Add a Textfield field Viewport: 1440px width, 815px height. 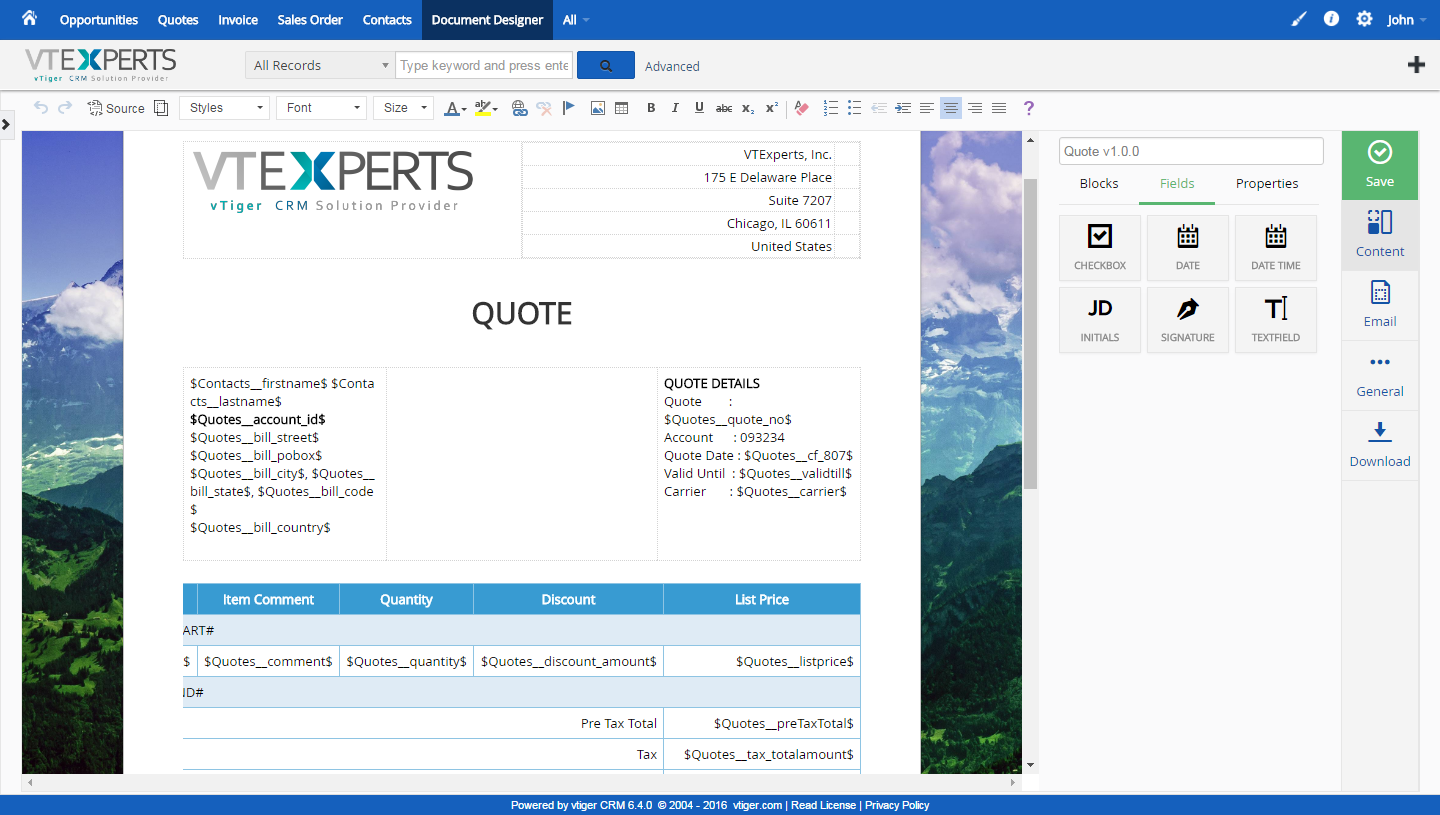point(1276,320)
